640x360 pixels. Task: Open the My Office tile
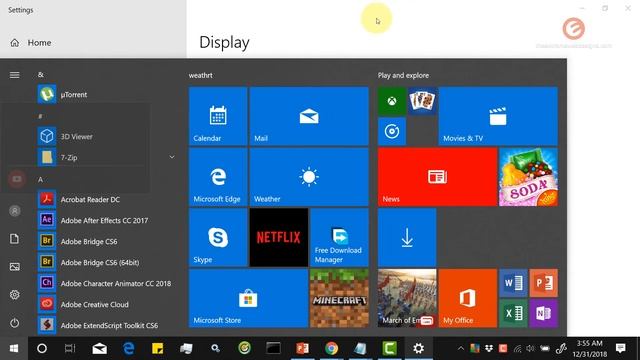(468, 298)
